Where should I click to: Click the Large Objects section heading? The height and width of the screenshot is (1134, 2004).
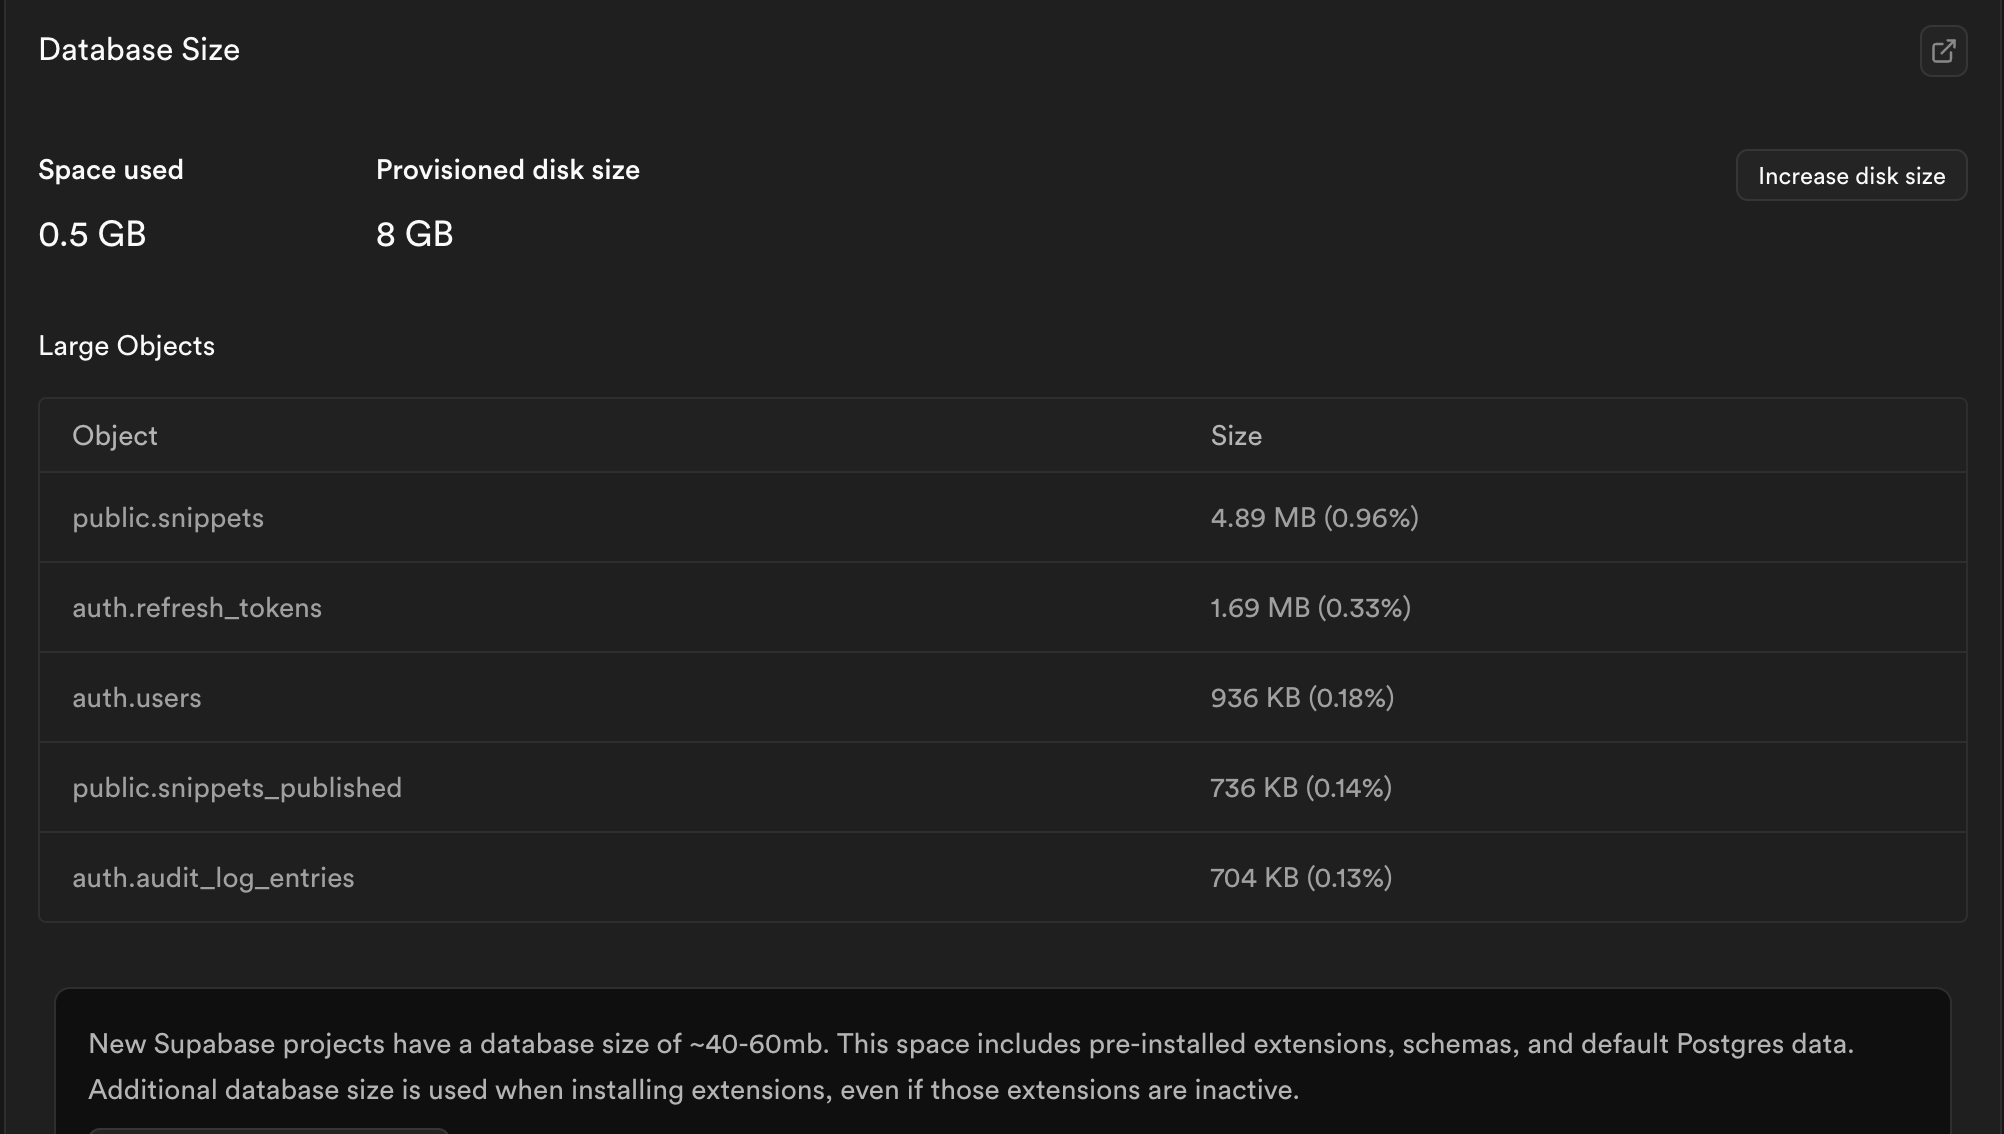127,346
